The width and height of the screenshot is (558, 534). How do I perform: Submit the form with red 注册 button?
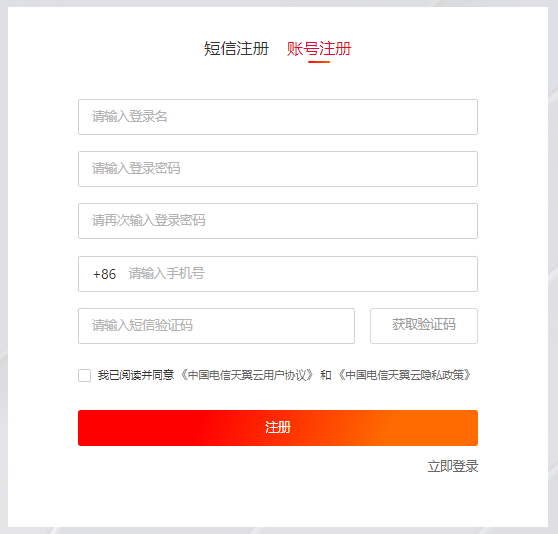pyautogui.click(x=278, y=428)
